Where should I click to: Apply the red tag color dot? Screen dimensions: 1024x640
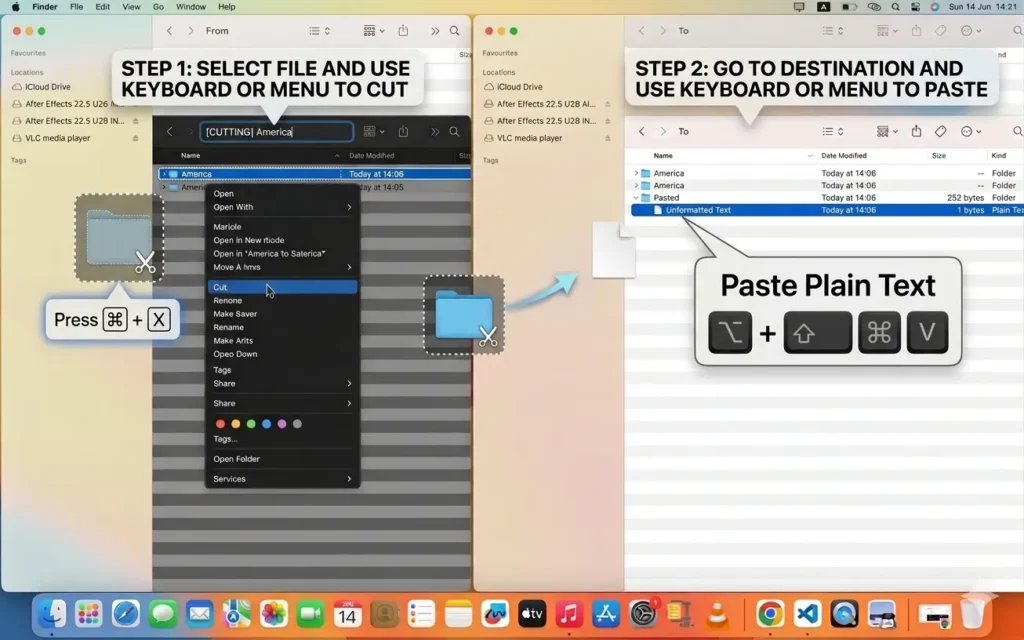(220, 424)
